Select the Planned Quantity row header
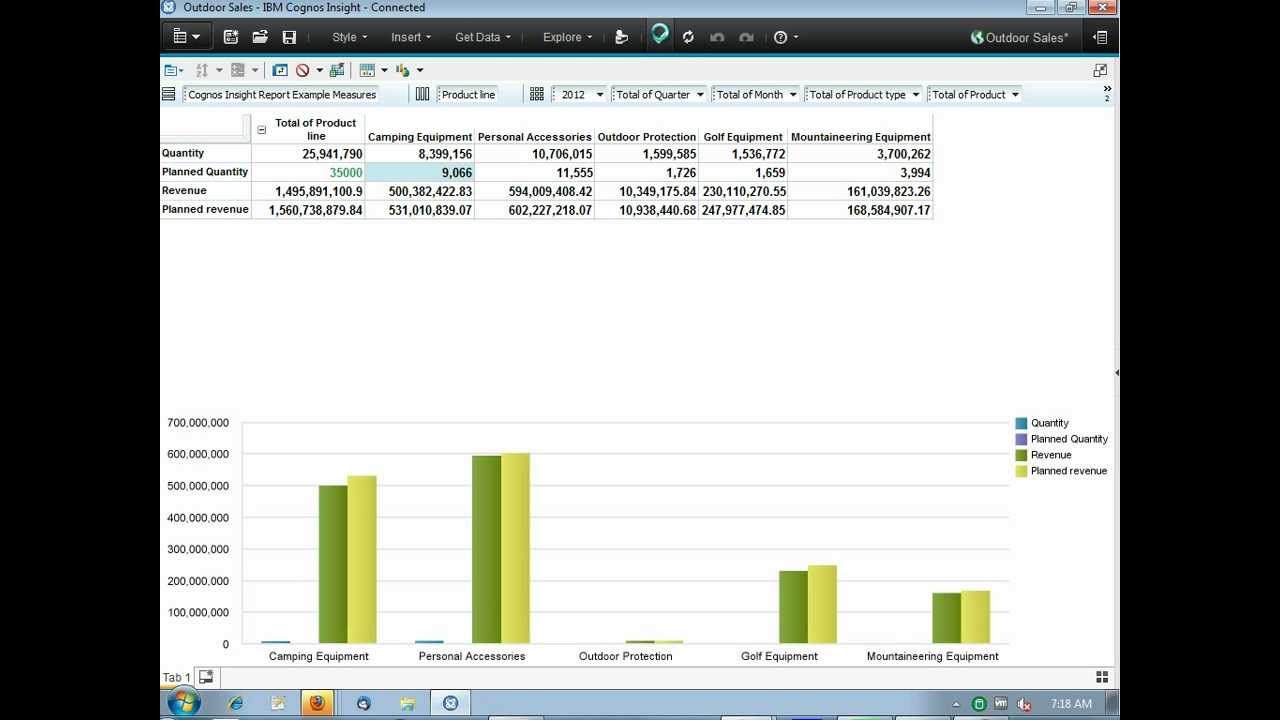Screen dimensions: 1280x720 (205, 172)
